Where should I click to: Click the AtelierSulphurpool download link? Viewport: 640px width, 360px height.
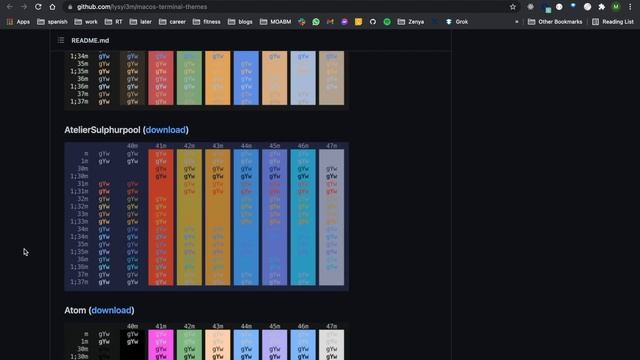(166, 130)
